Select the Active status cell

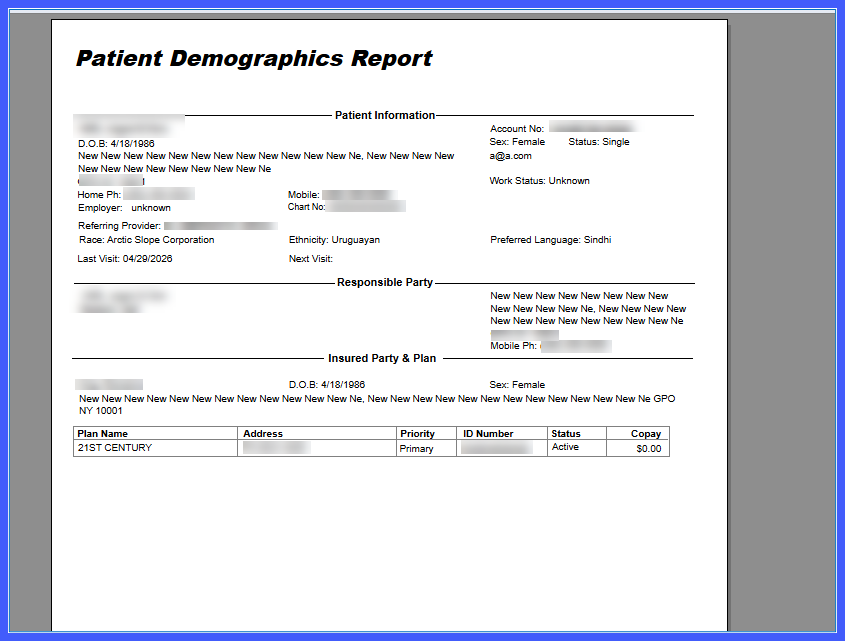tap(565, 447)
